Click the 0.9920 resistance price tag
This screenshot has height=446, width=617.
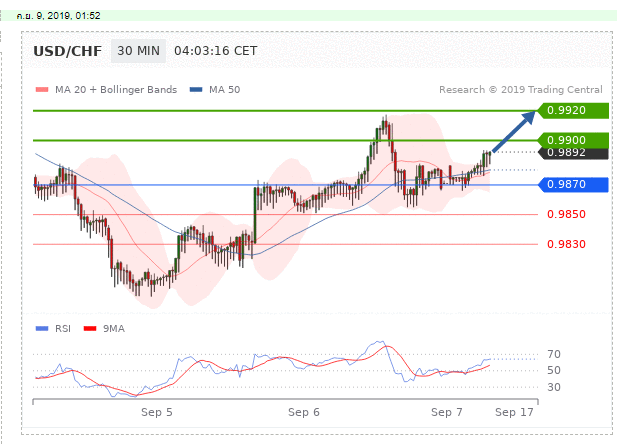point(573,110)
